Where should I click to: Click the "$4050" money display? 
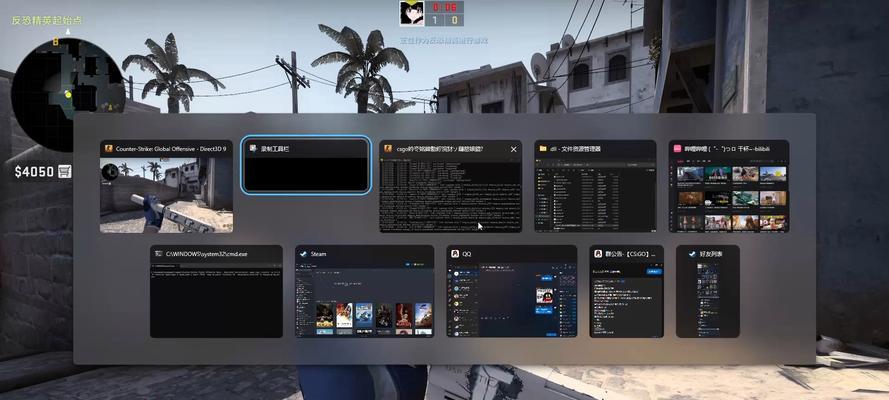[34, 172]
